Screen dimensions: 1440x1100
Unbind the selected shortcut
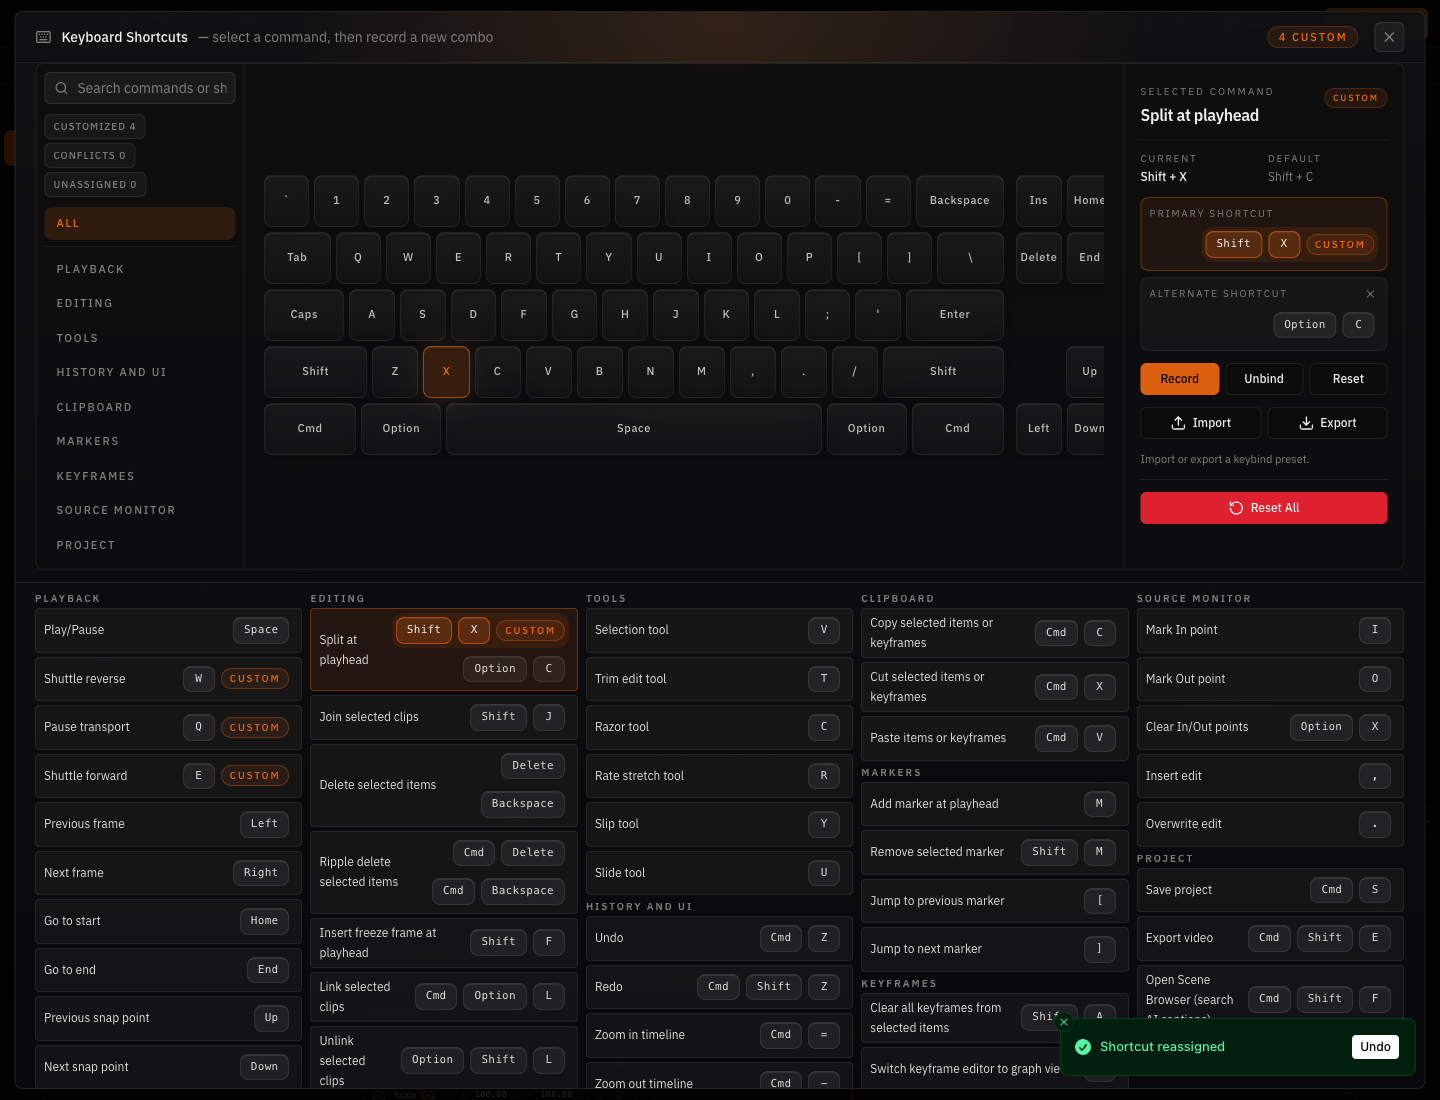[1264, 379]
